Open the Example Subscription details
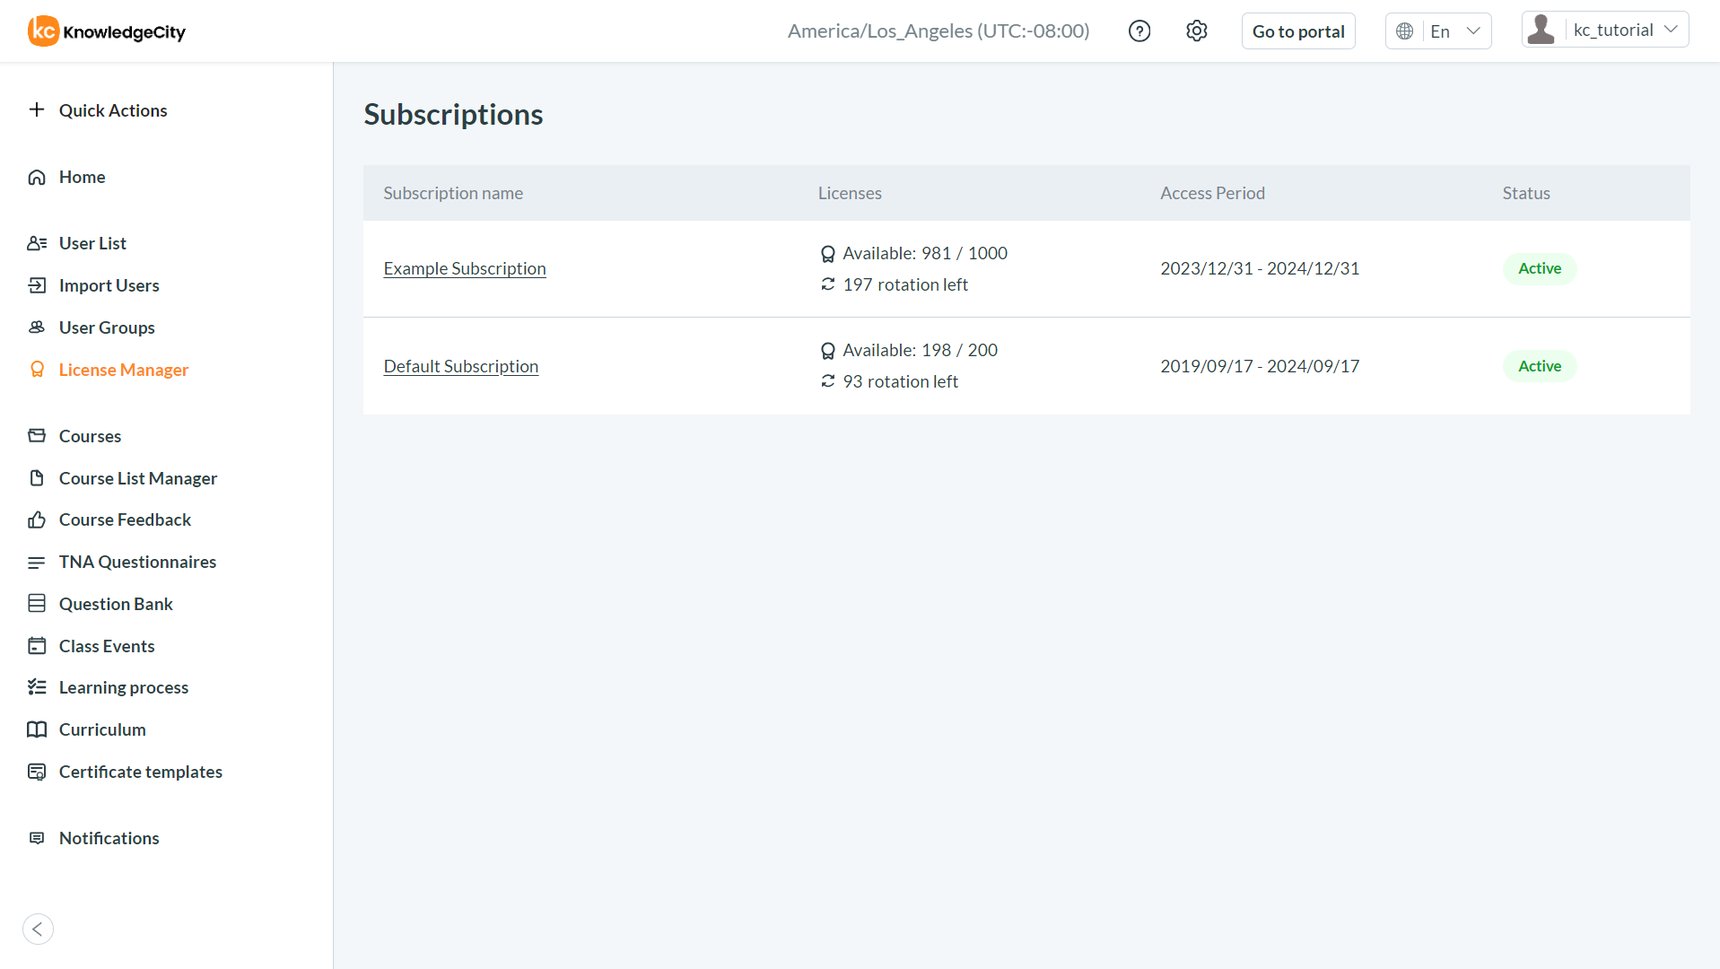1720x969 pixels. pyautogui.click(x=464, y=268)
